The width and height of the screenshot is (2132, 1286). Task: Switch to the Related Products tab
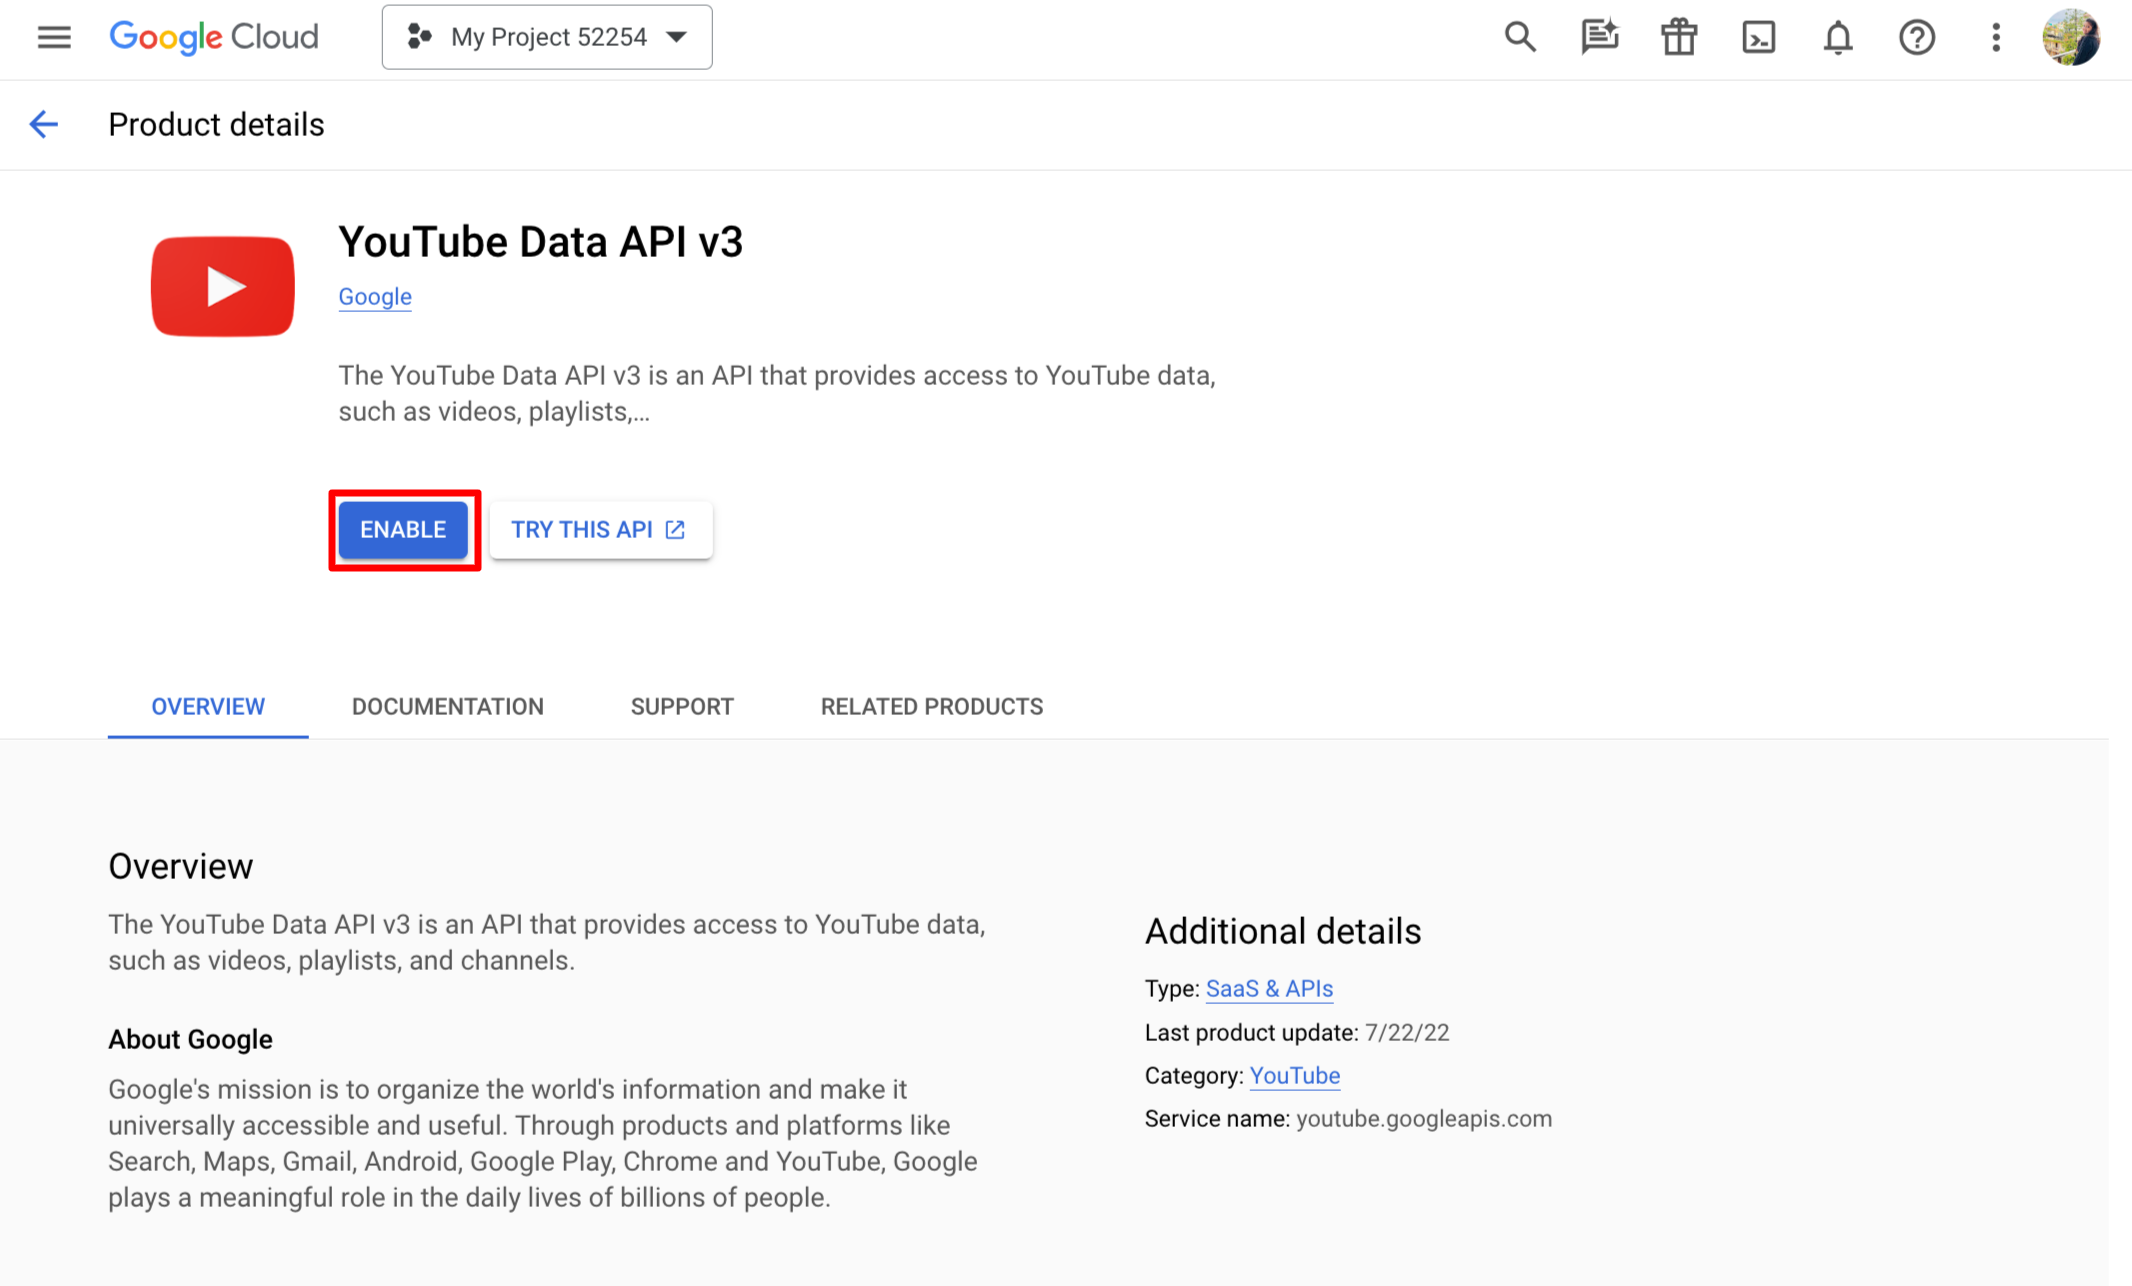[x=932, y=707]
